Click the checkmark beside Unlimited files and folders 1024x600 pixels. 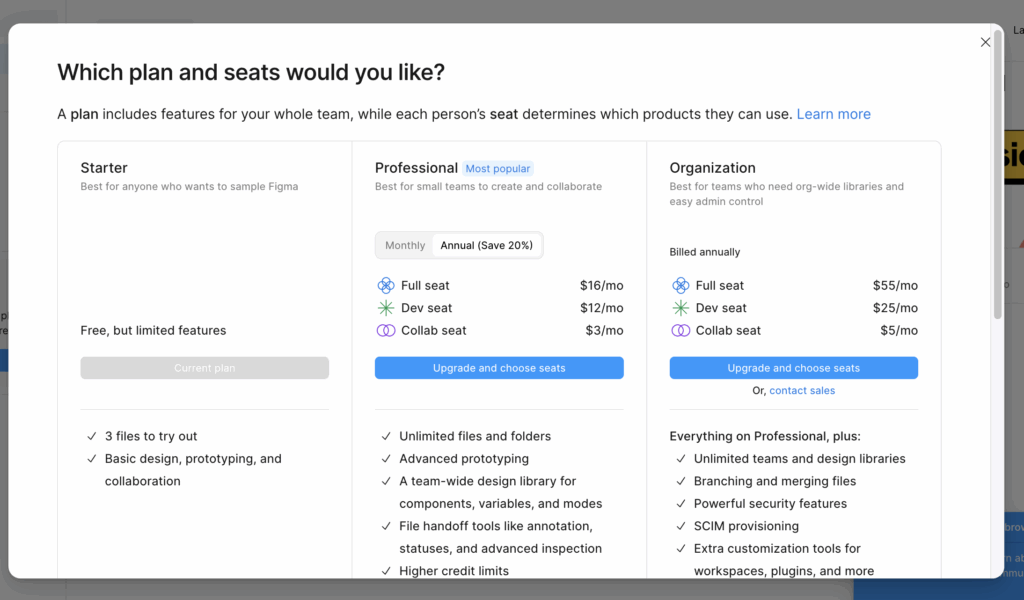coord(386,436)
